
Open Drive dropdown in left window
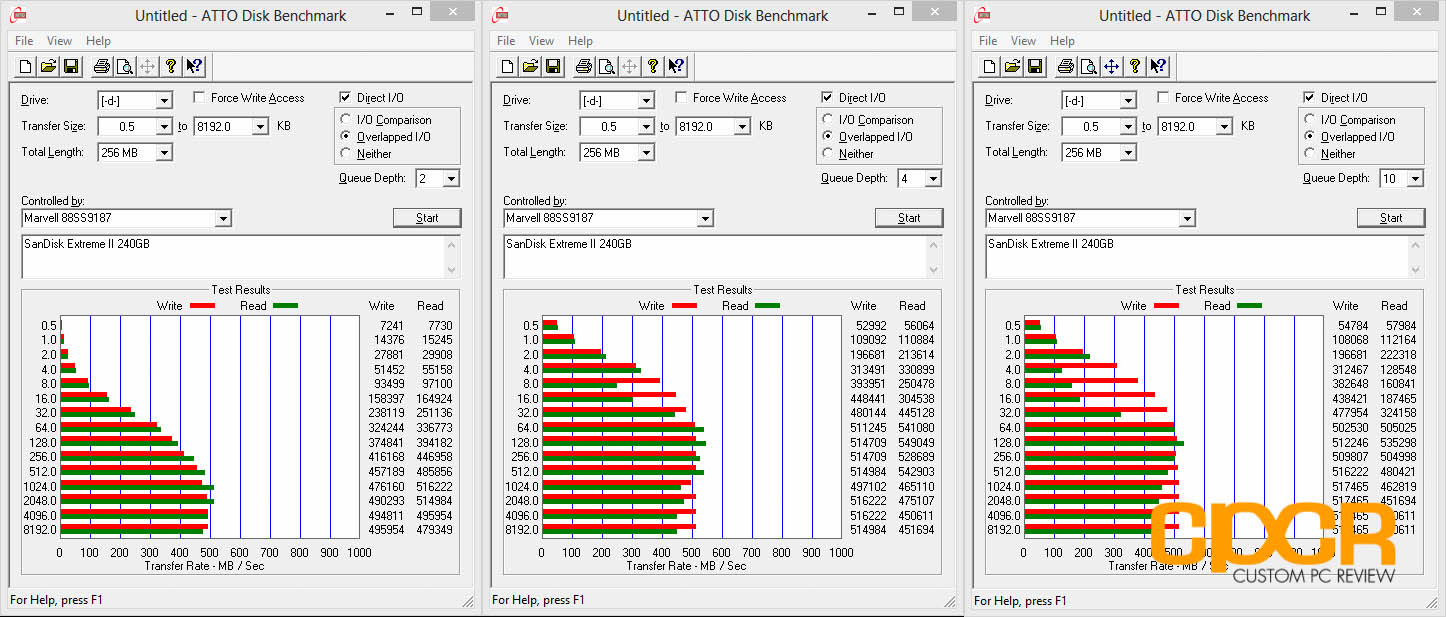coord(164,100)
